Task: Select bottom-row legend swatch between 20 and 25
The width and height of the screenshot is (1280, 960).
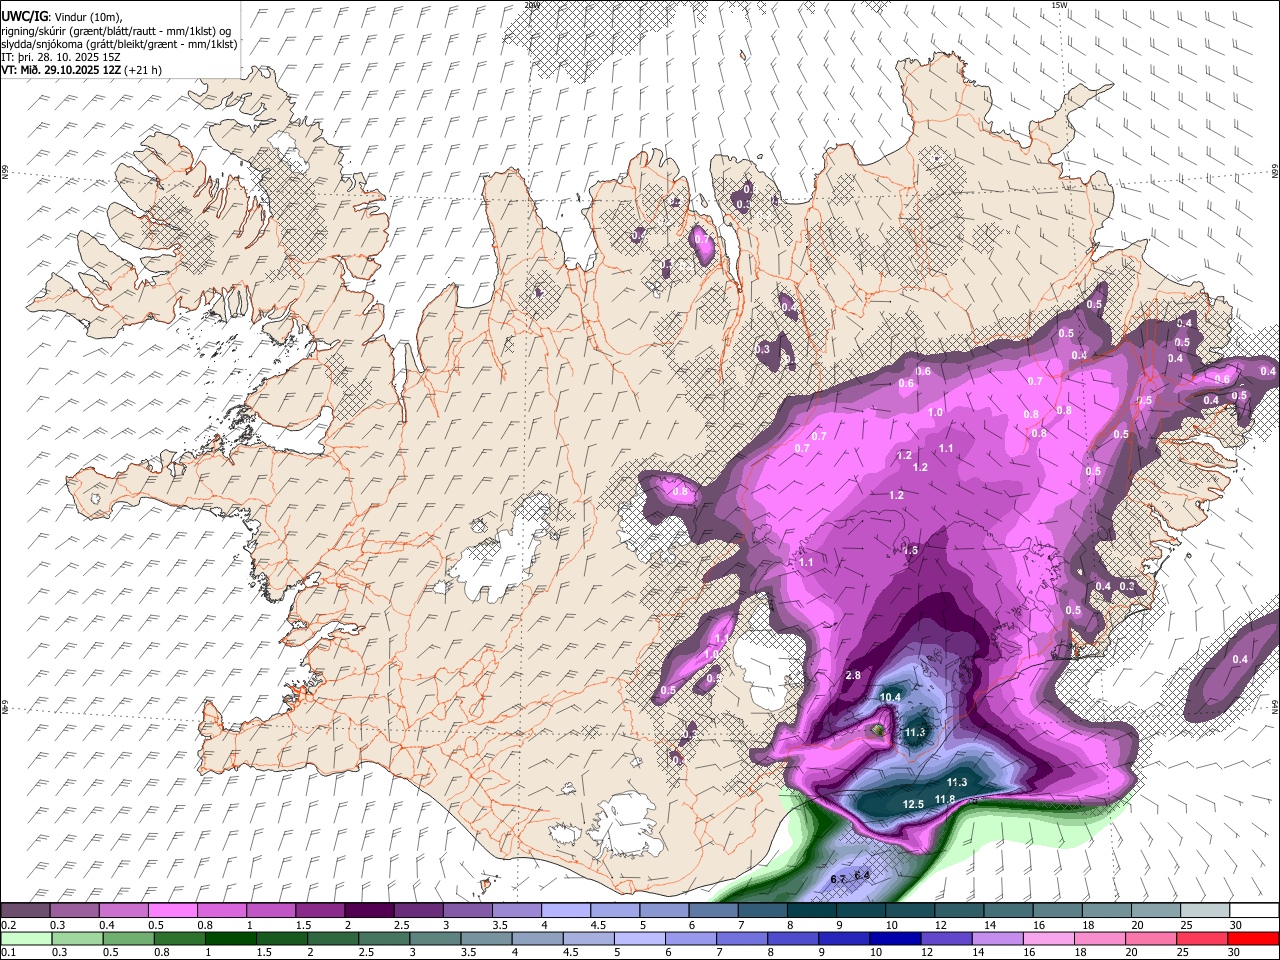Action: pos(1150,939)
